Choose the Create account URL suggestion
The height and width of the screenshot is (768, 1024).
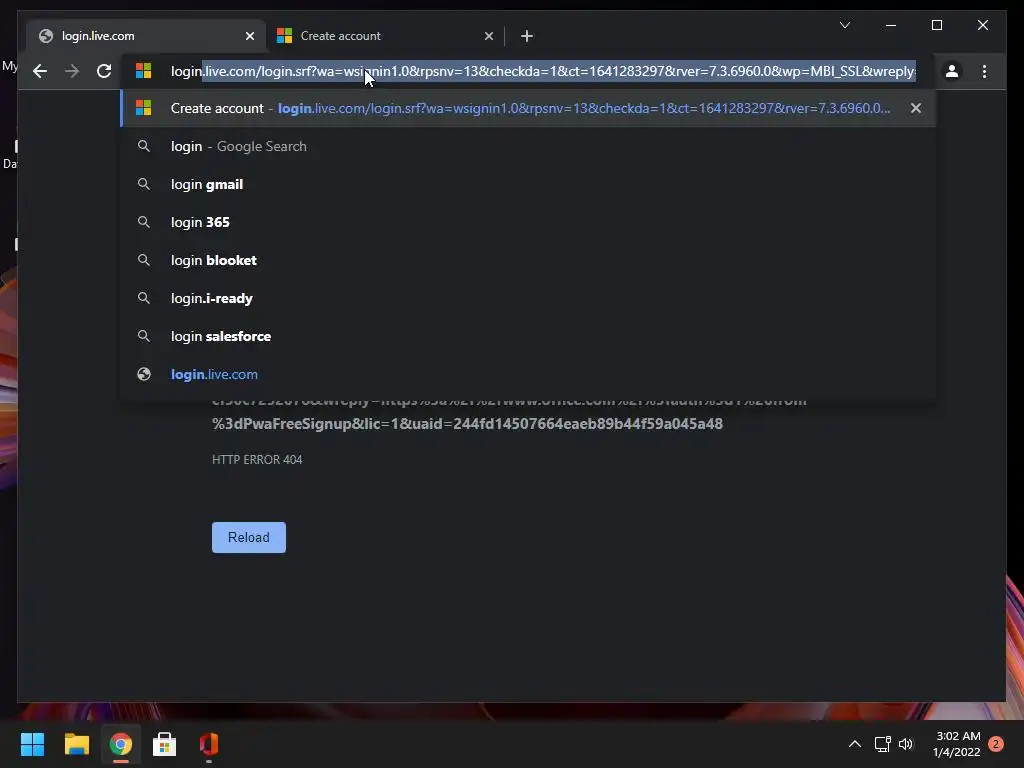(x=528, y=108)
